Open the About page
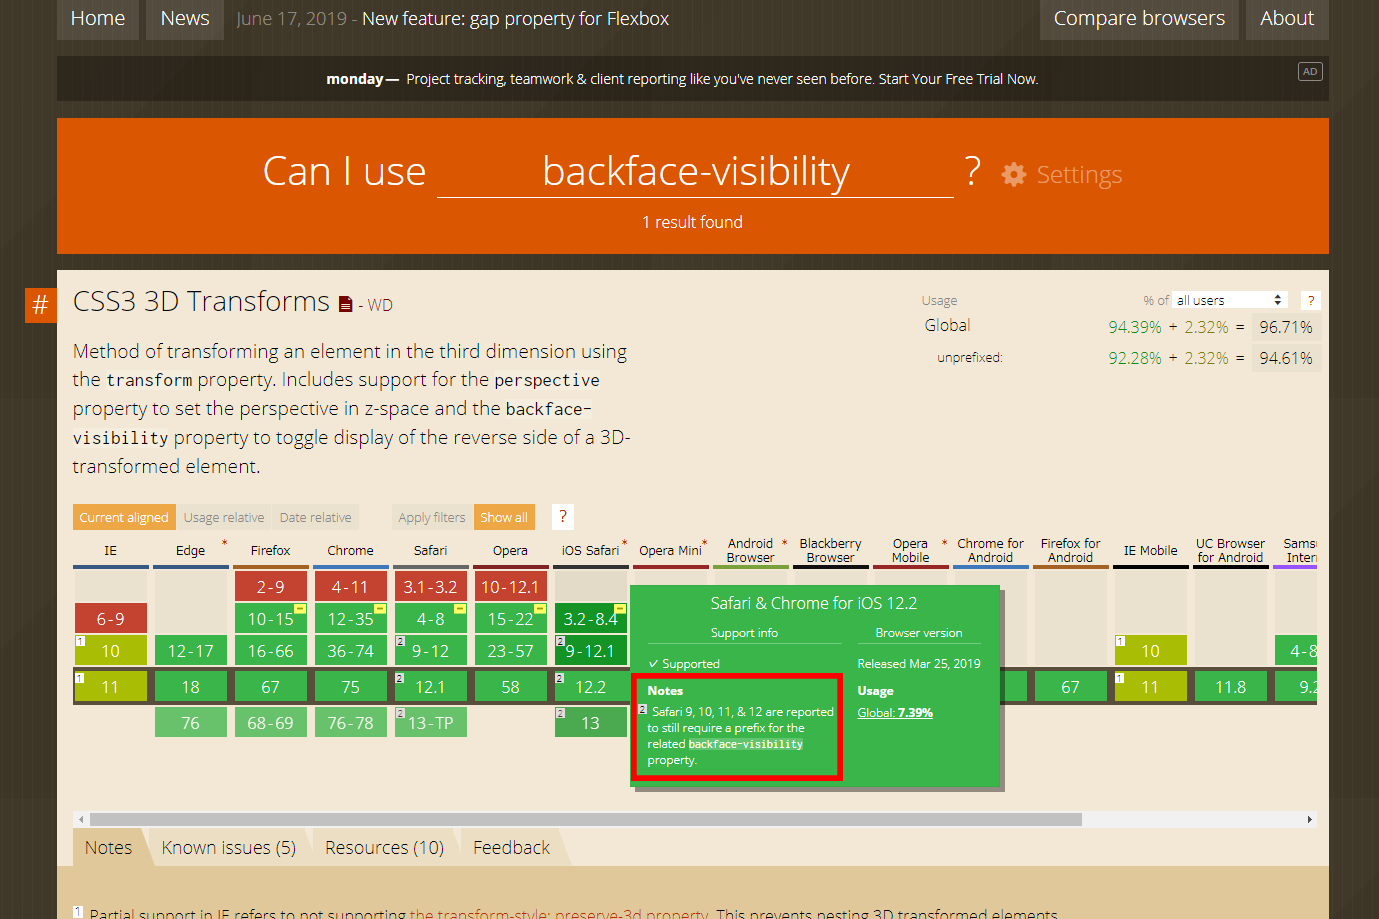The image size is (1379, 919). pos(1287,19)
